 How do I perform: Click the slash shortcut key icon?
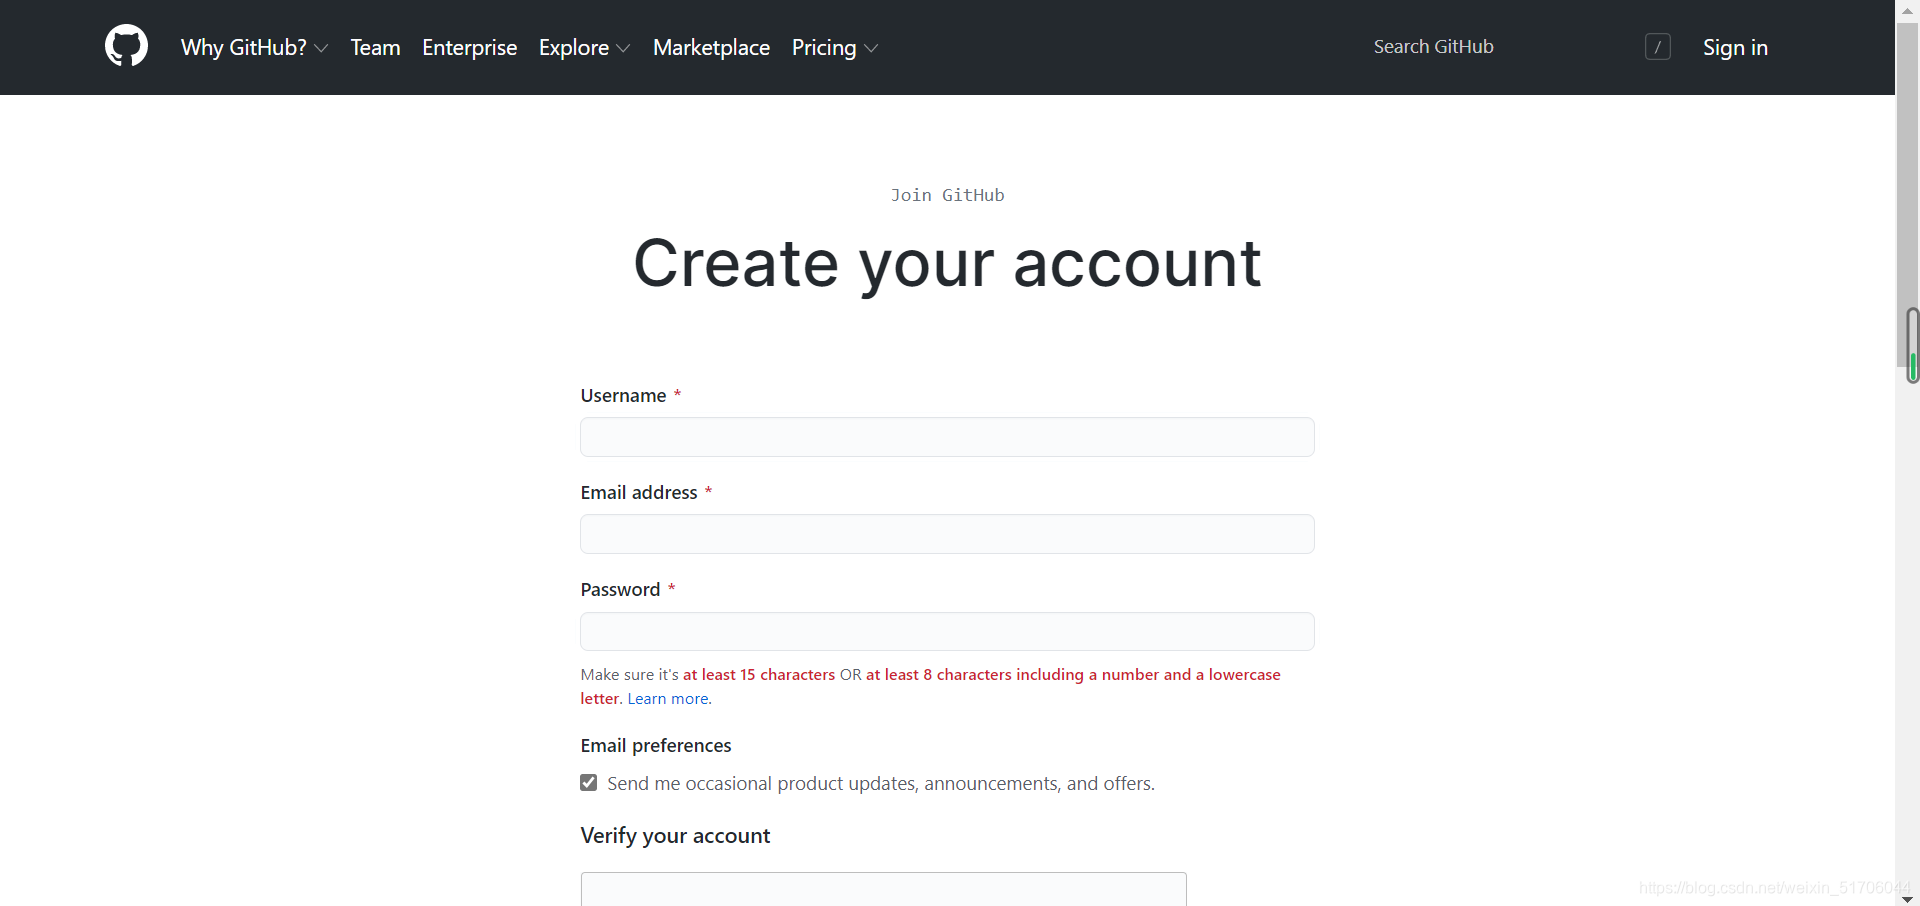(1657, 47)
